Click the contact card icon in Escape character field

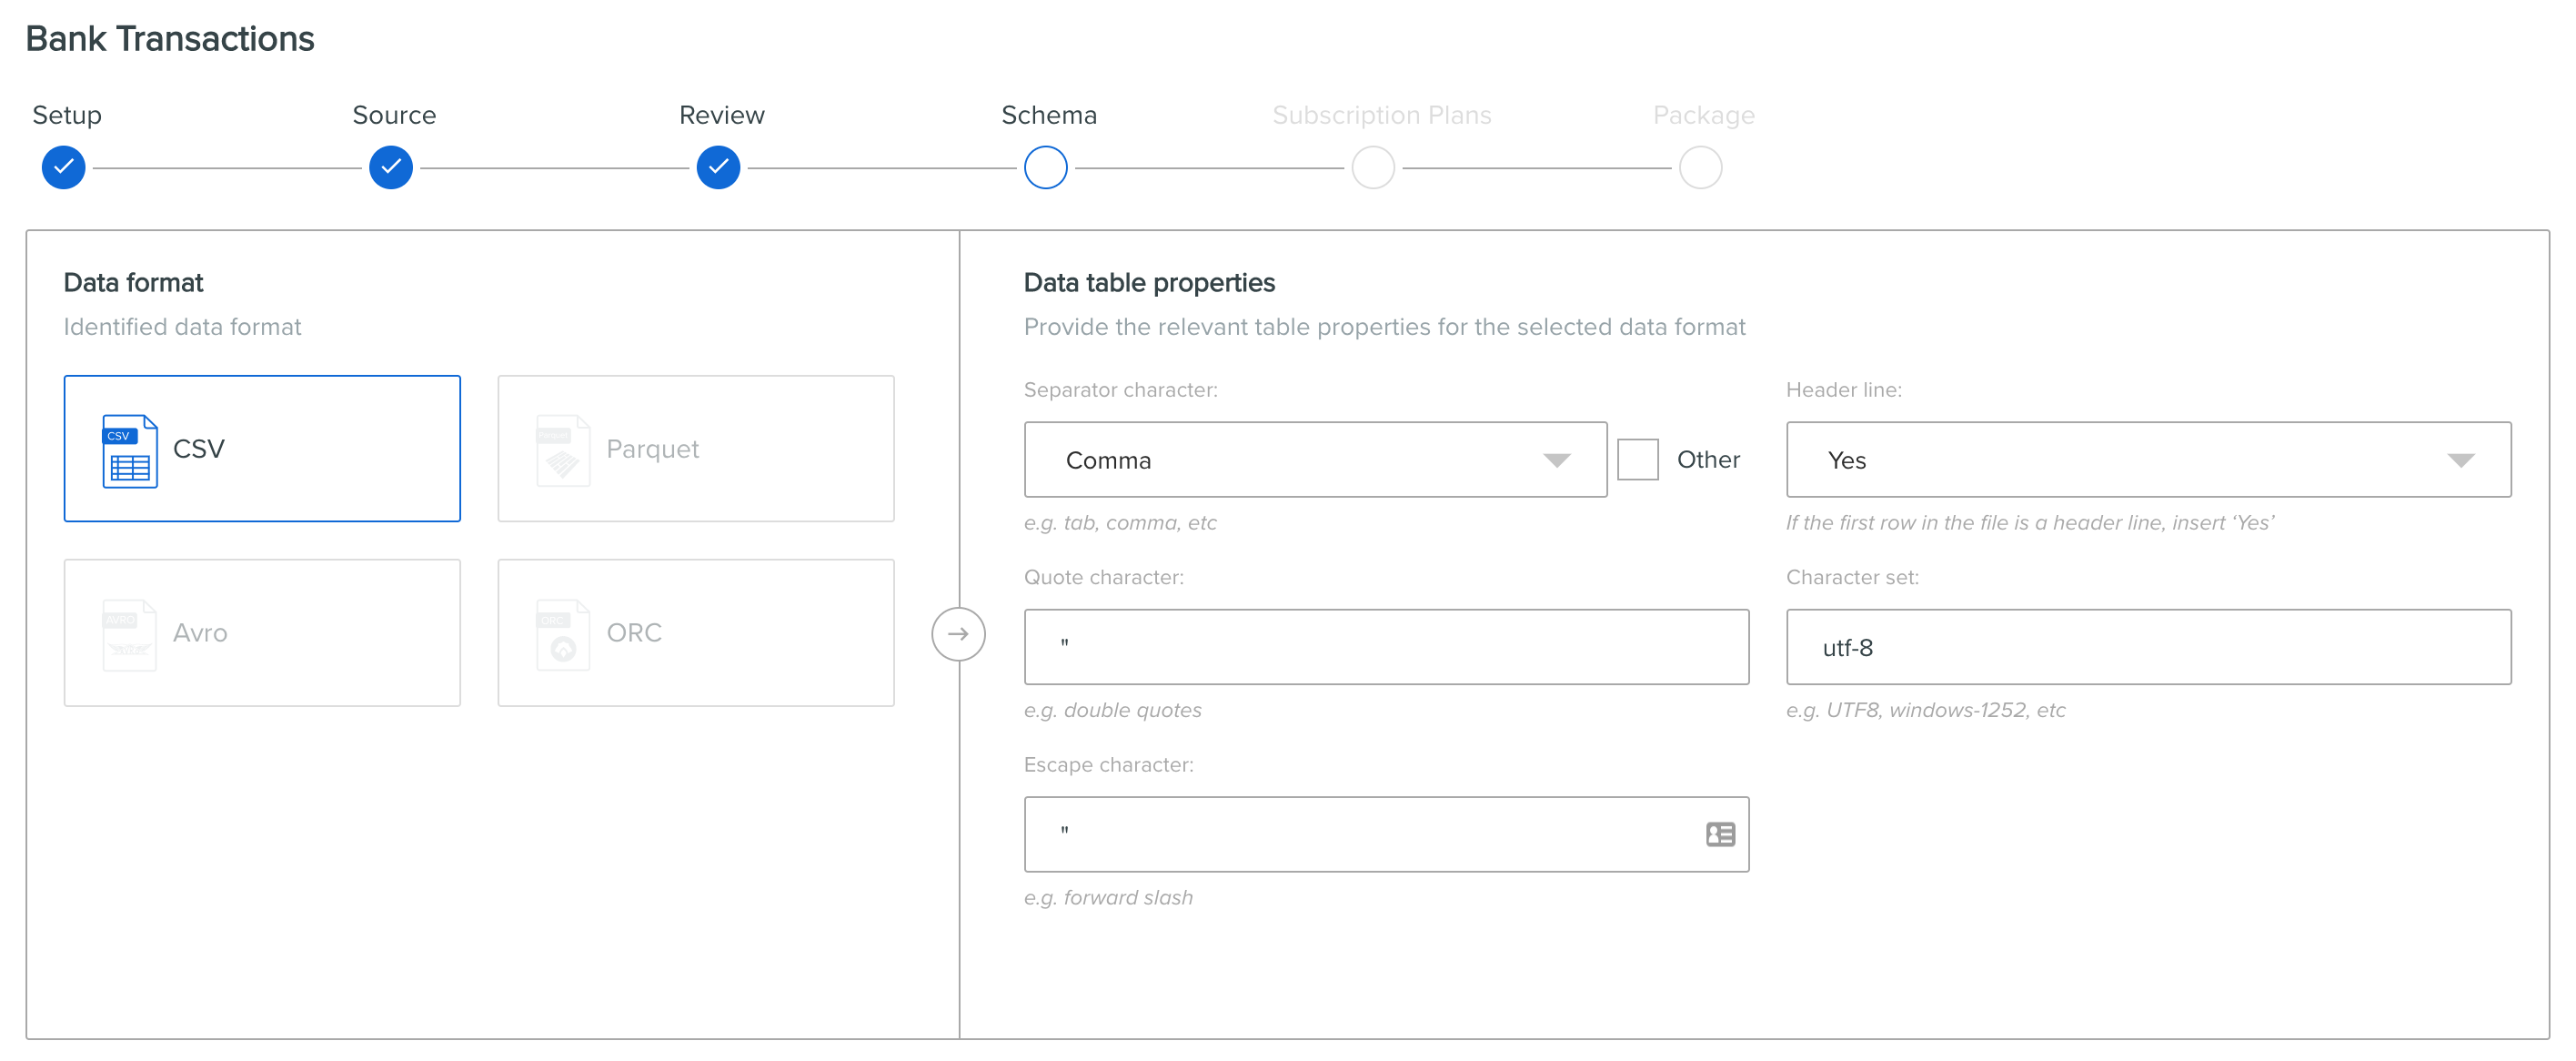click(x=1720, y=834)
